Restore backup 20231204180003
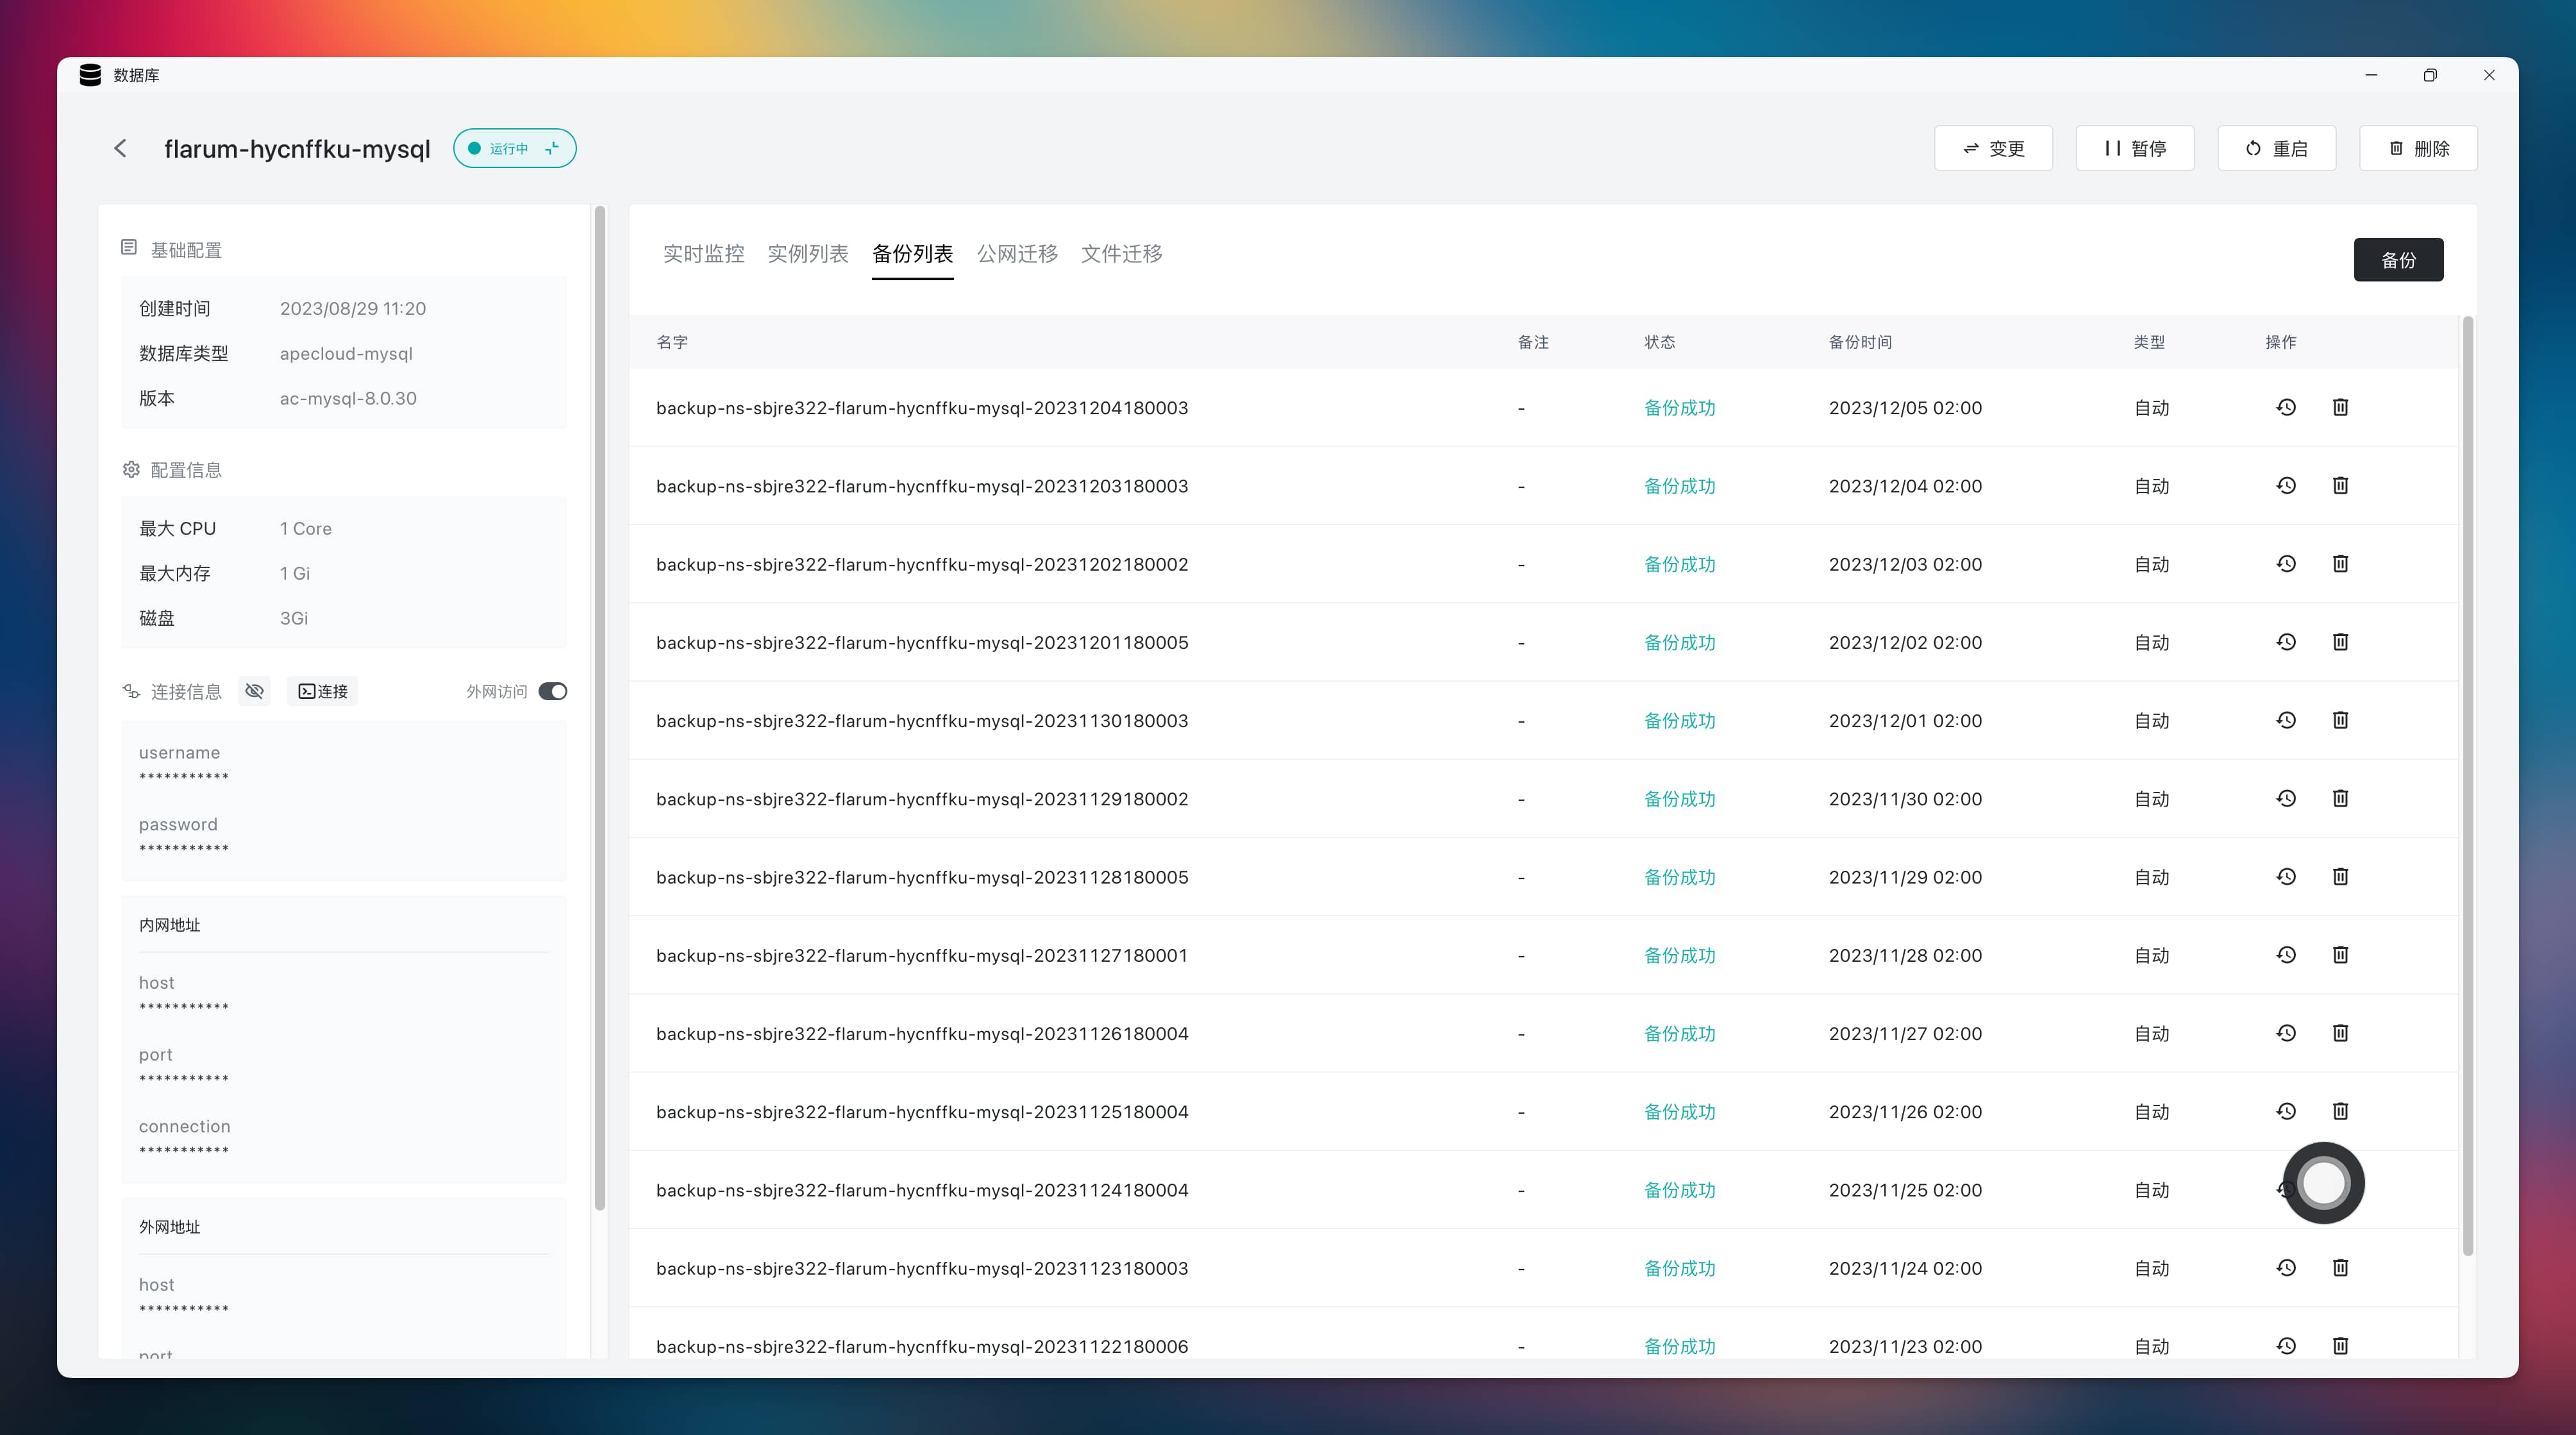This screenshot has width=2576, height=1435. (x=2286, y=407)
